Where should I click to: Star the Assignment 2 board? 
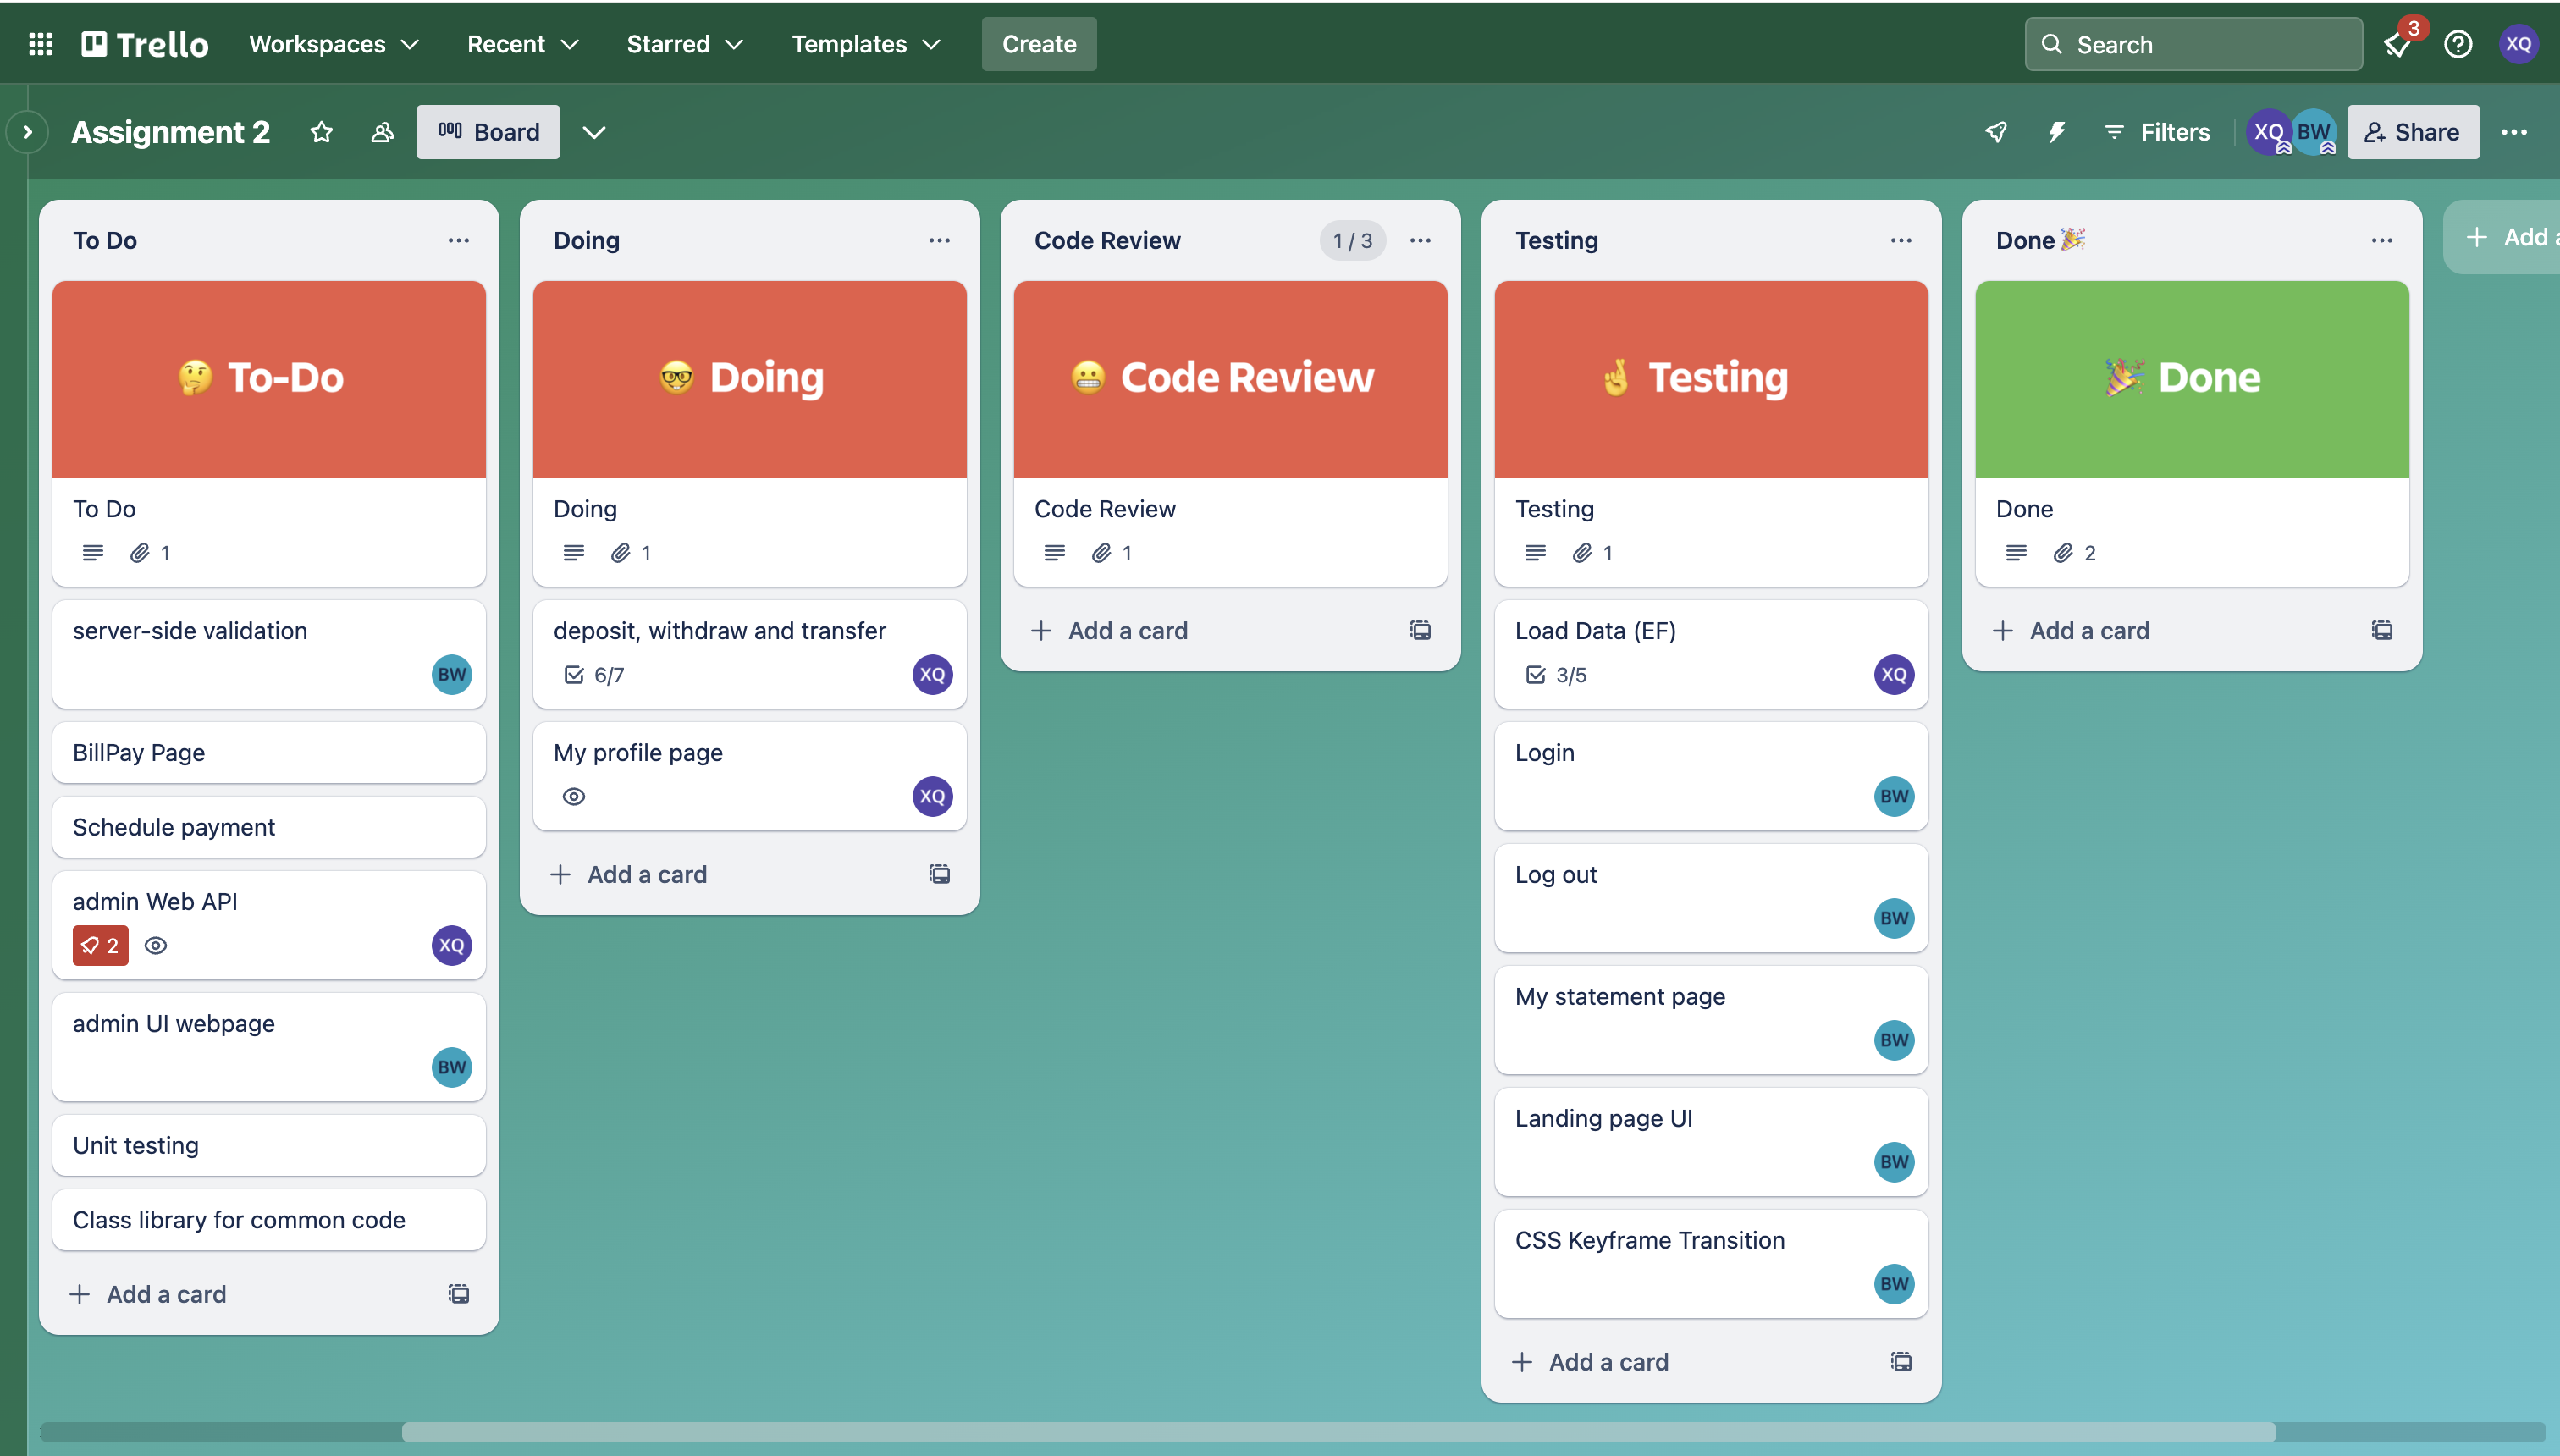pyautogui.click(x=321, y=132)
